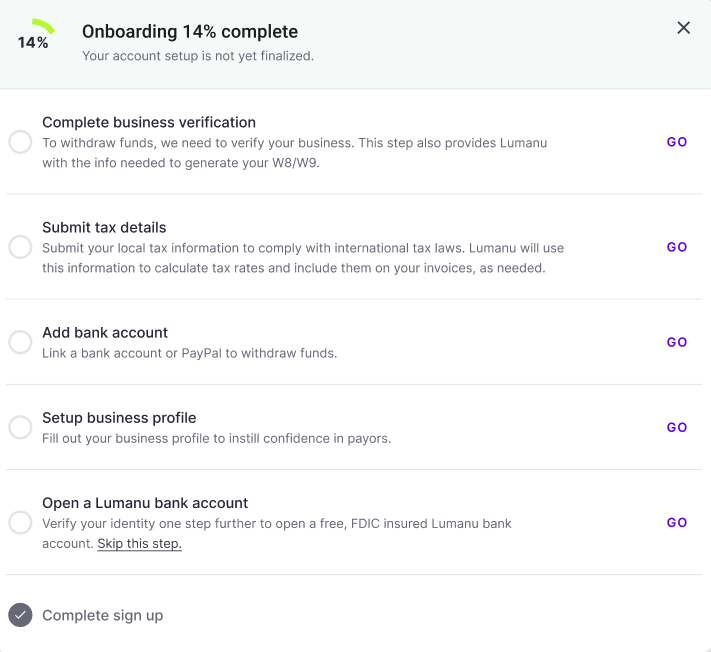
Task: Toggle the Add bank account circle
Action: coord(20,342)
